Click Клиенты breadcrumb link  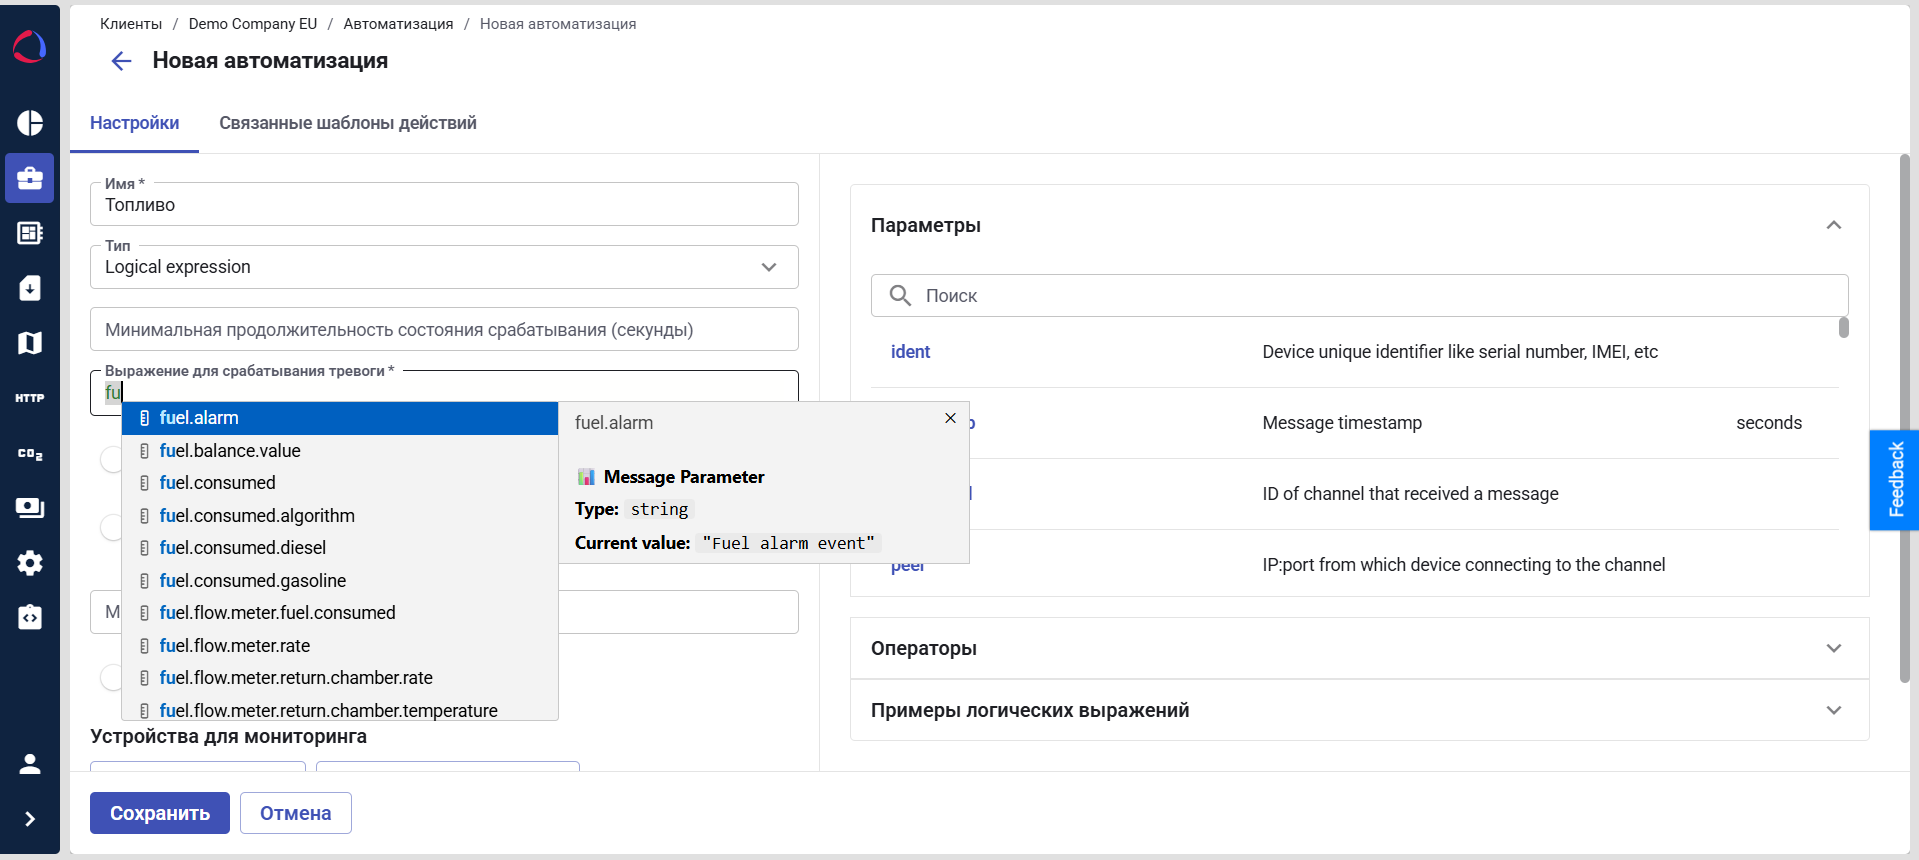pos(131,24)
